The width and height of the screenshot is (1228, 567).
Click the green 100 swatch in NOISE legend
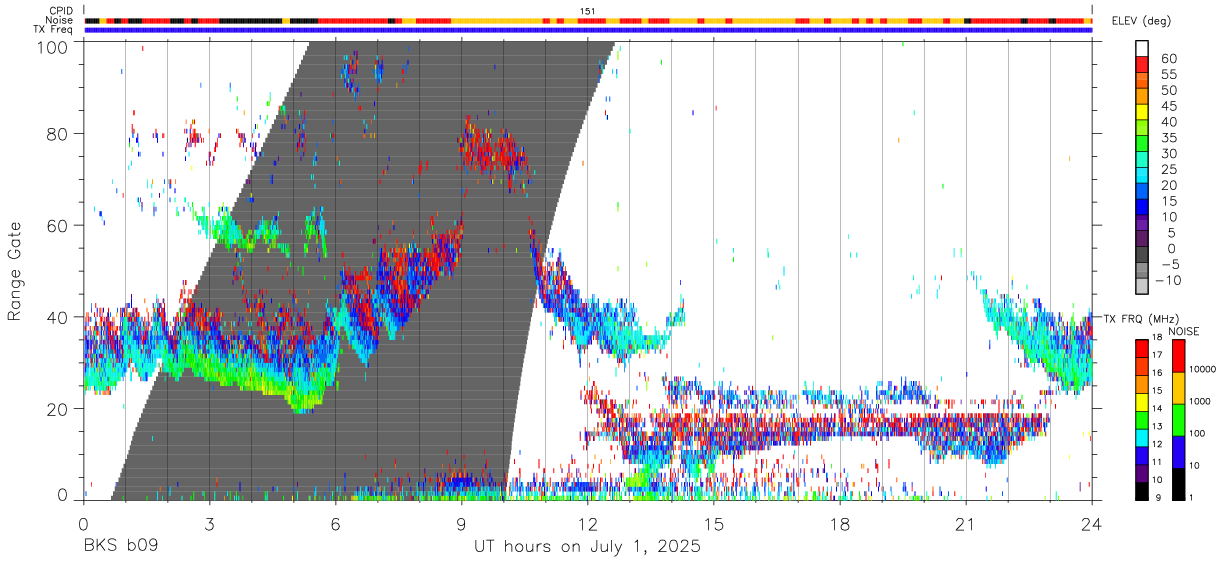click(x=1179, y=420)
